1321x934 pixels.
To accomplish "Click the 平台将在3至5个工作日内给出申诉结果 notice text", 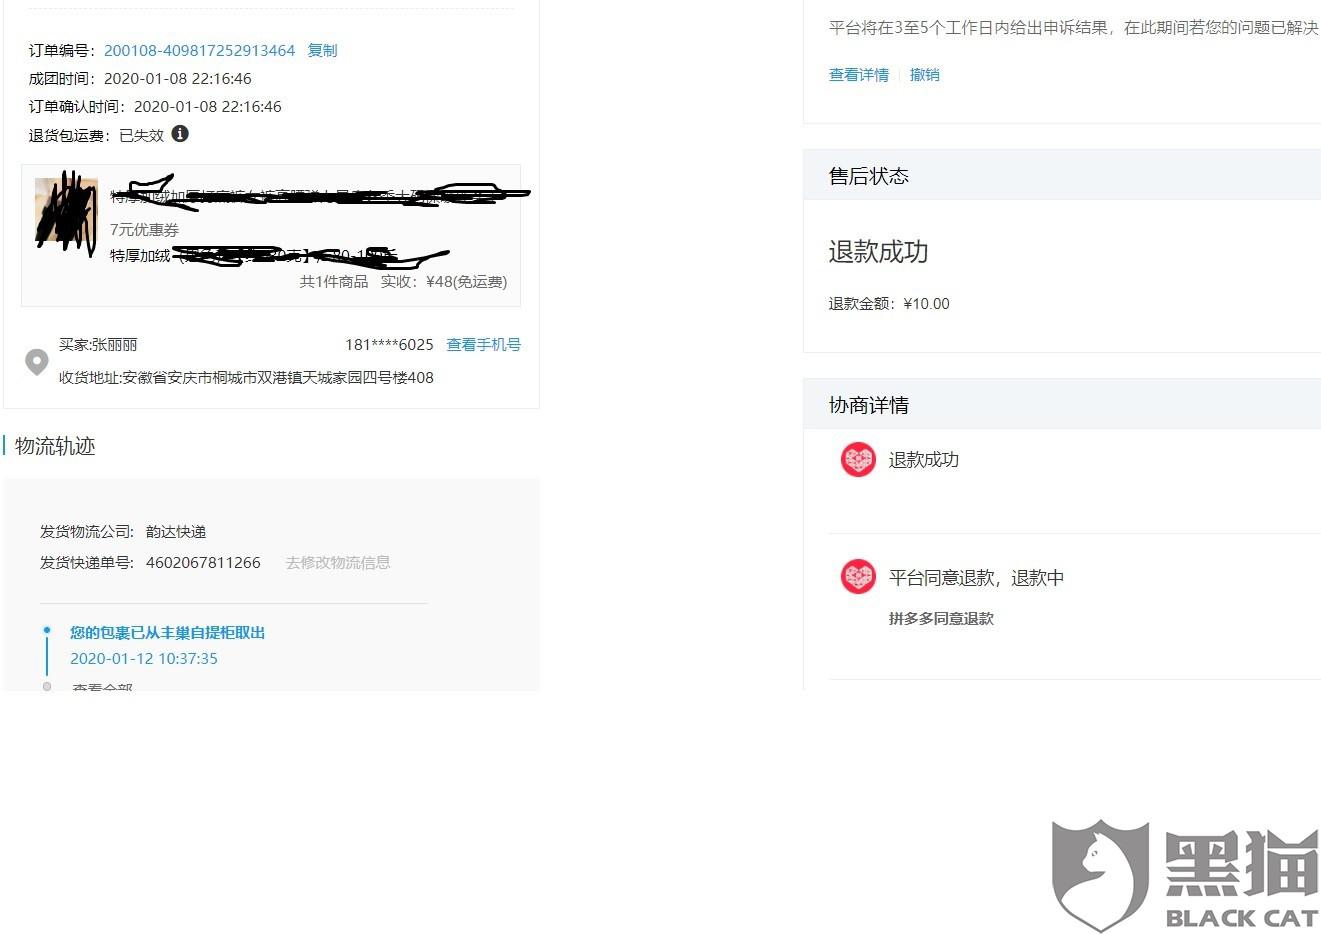I will [1074, 28].
